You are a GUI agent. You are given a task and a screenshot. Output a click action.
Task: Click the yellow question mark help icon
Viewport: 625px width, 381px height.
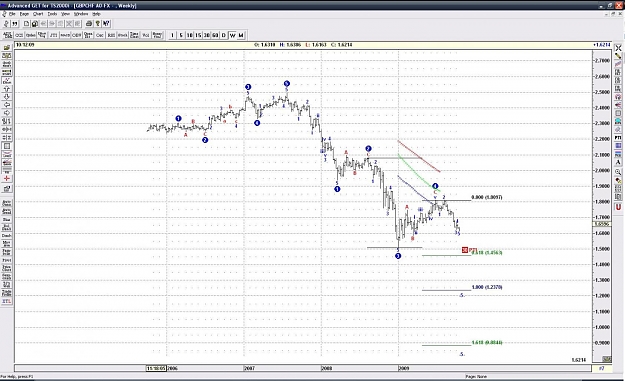click(97, 24)
